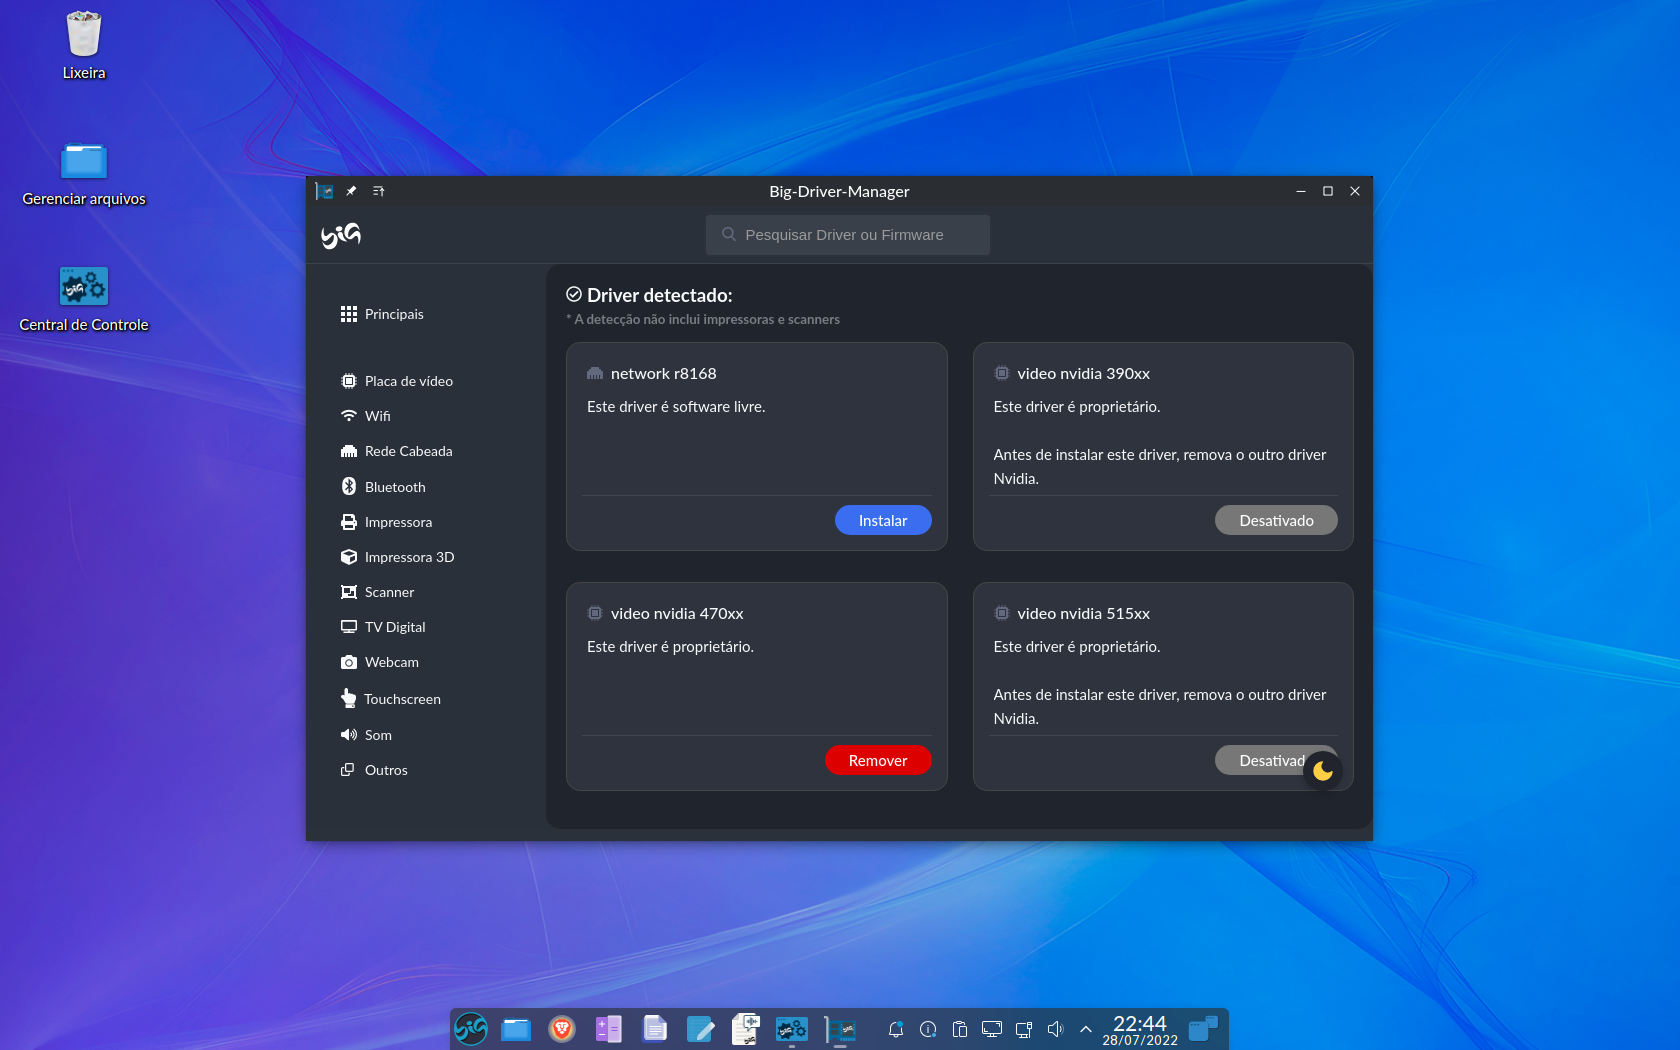Screen dimensions: 1680x1050
Task: Open the volume tray icon
Action: point(1055,1029)
